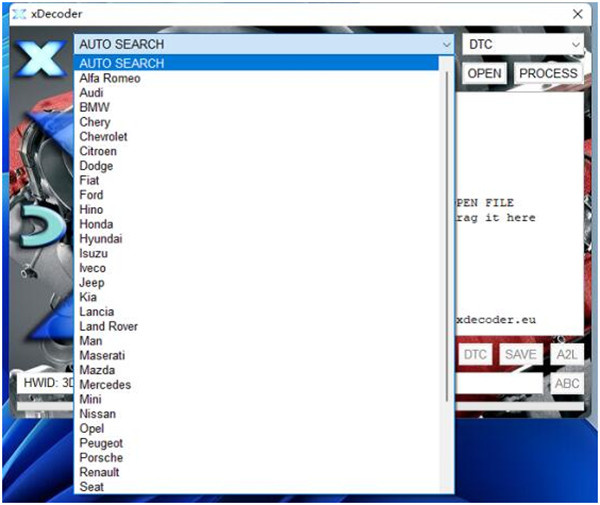Viewport: 600px width, 505px height.
Task: Select Mercedes from the brand list
Action: [x=105, y=384]
